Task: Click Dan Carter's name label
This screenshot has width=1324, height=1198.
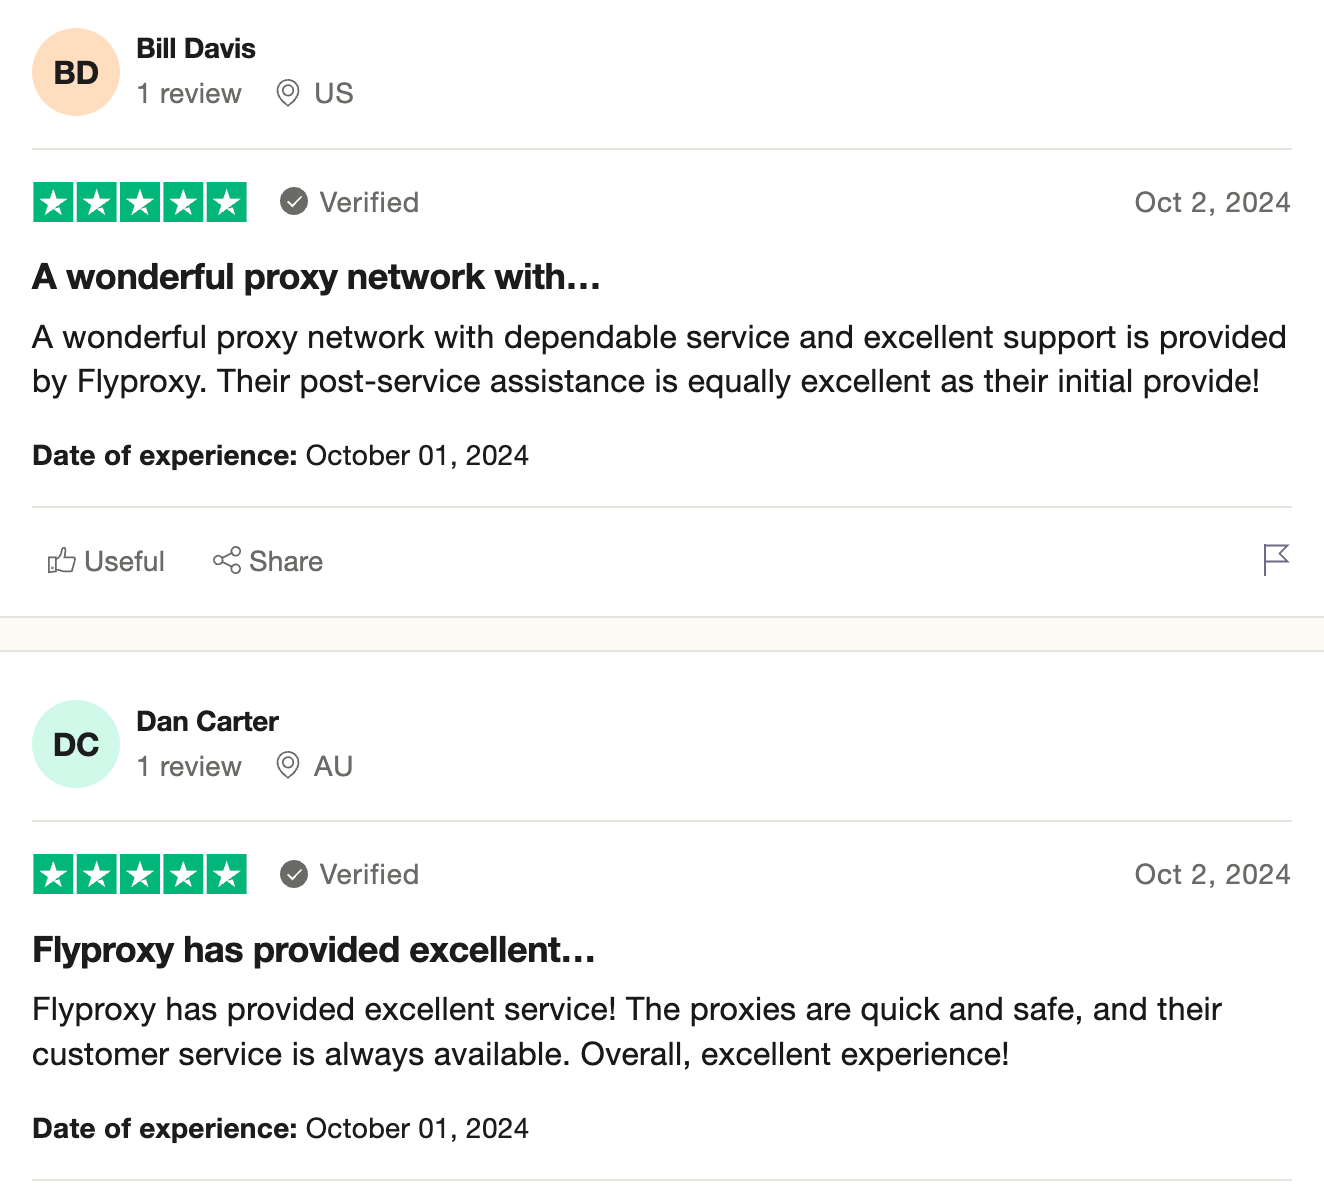Action: click(207, 720)
